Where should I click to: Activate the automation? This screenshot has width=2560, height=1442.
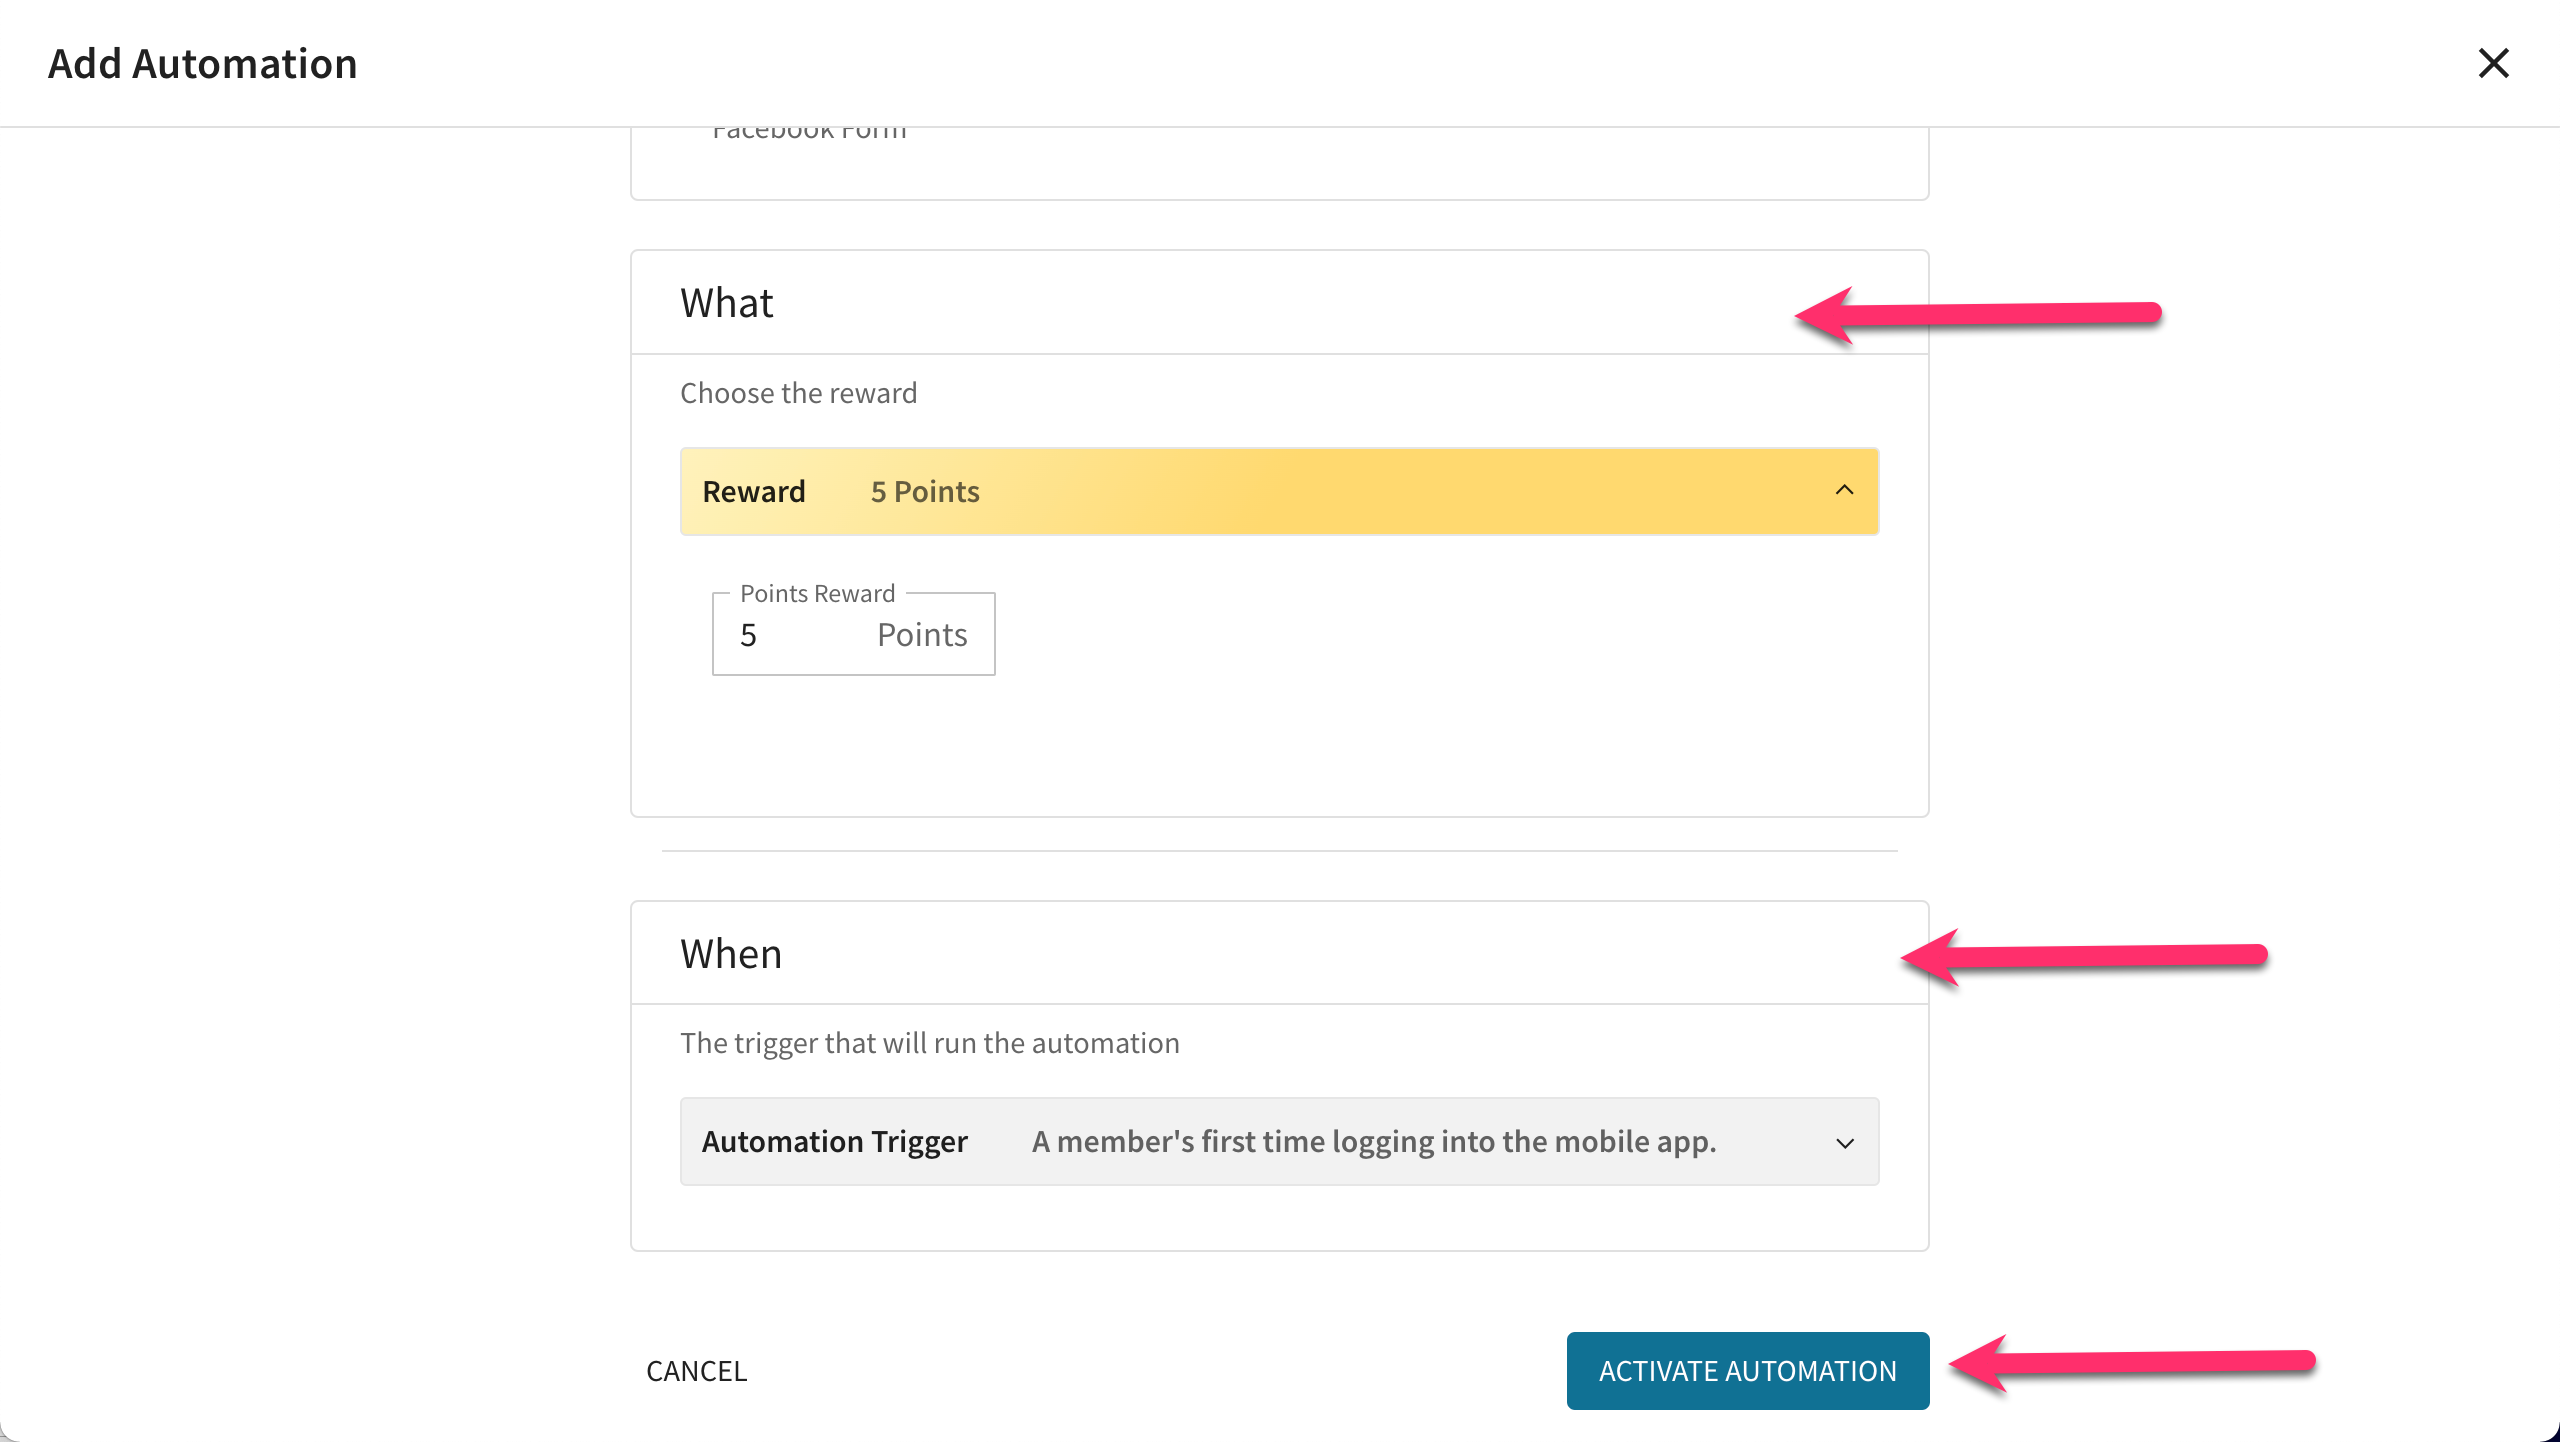click(x=1747, y=1371)
